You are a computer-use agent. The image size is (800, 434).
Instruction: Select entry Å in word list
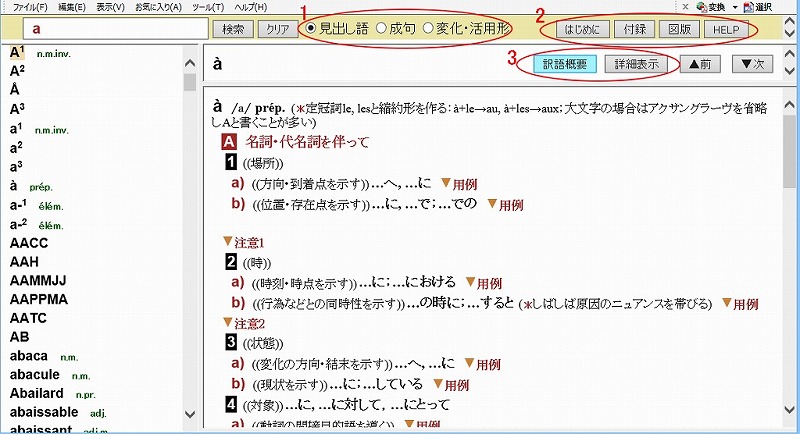pyautogui.click(x=14, y=90)
